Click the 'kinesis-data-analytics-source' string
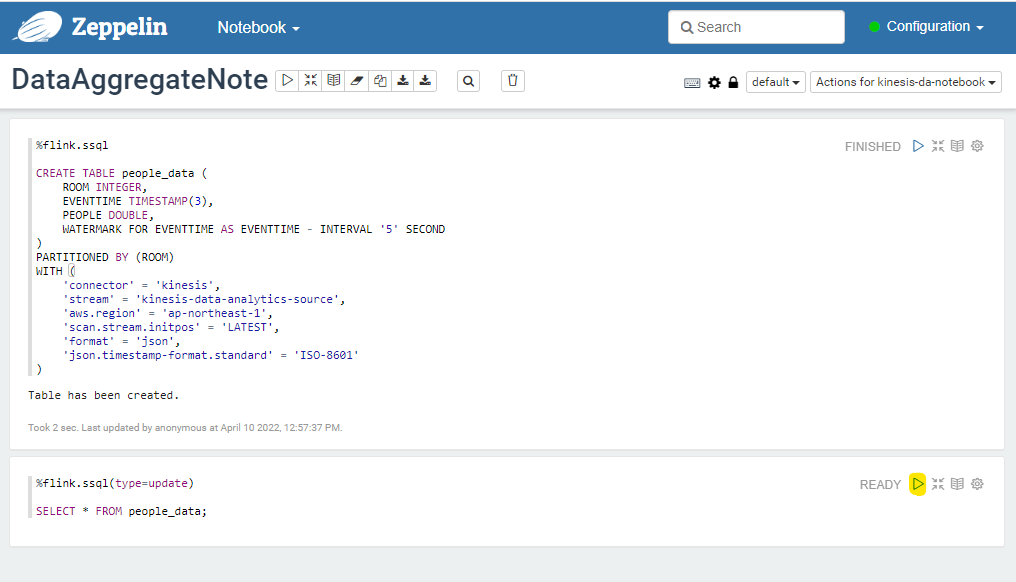 click(x=237, y=299)
